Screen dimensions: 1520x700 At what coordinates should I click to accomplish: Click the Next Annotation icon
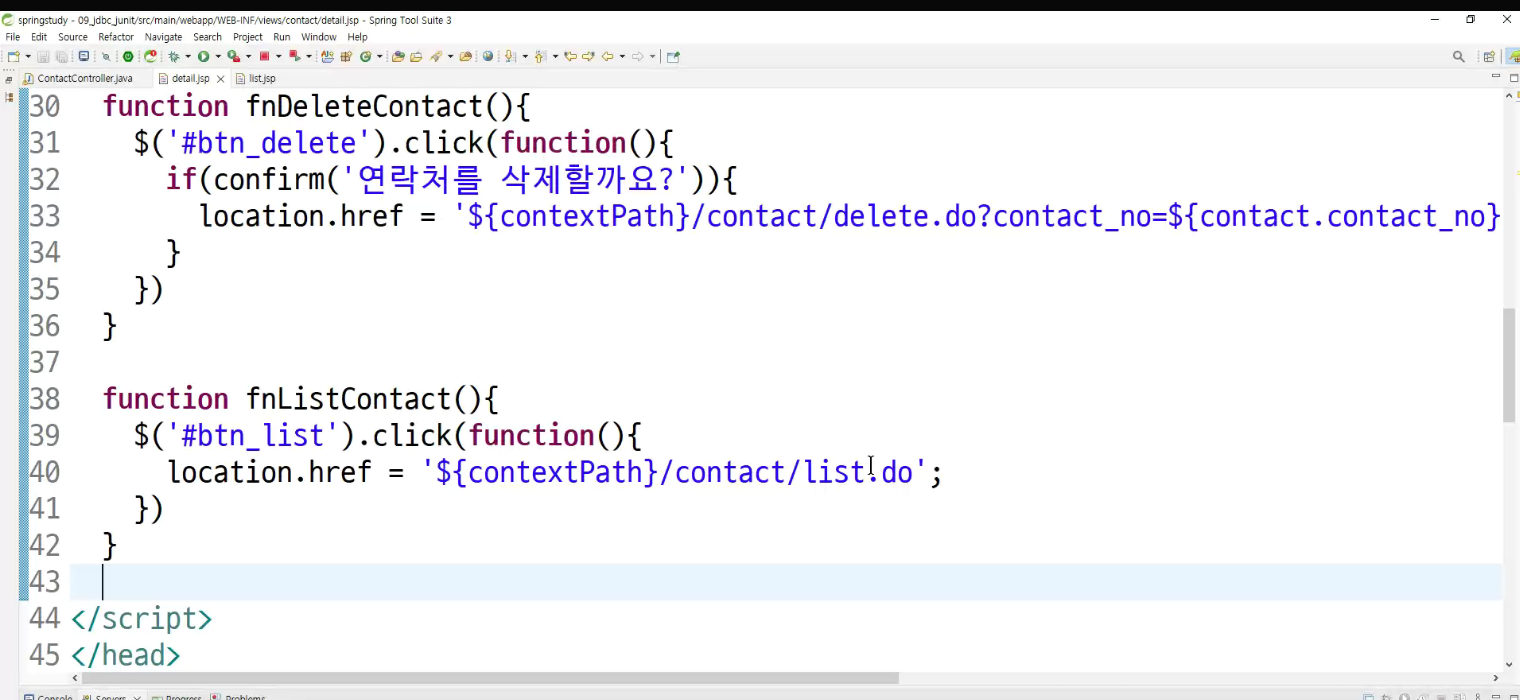(509, 57)
